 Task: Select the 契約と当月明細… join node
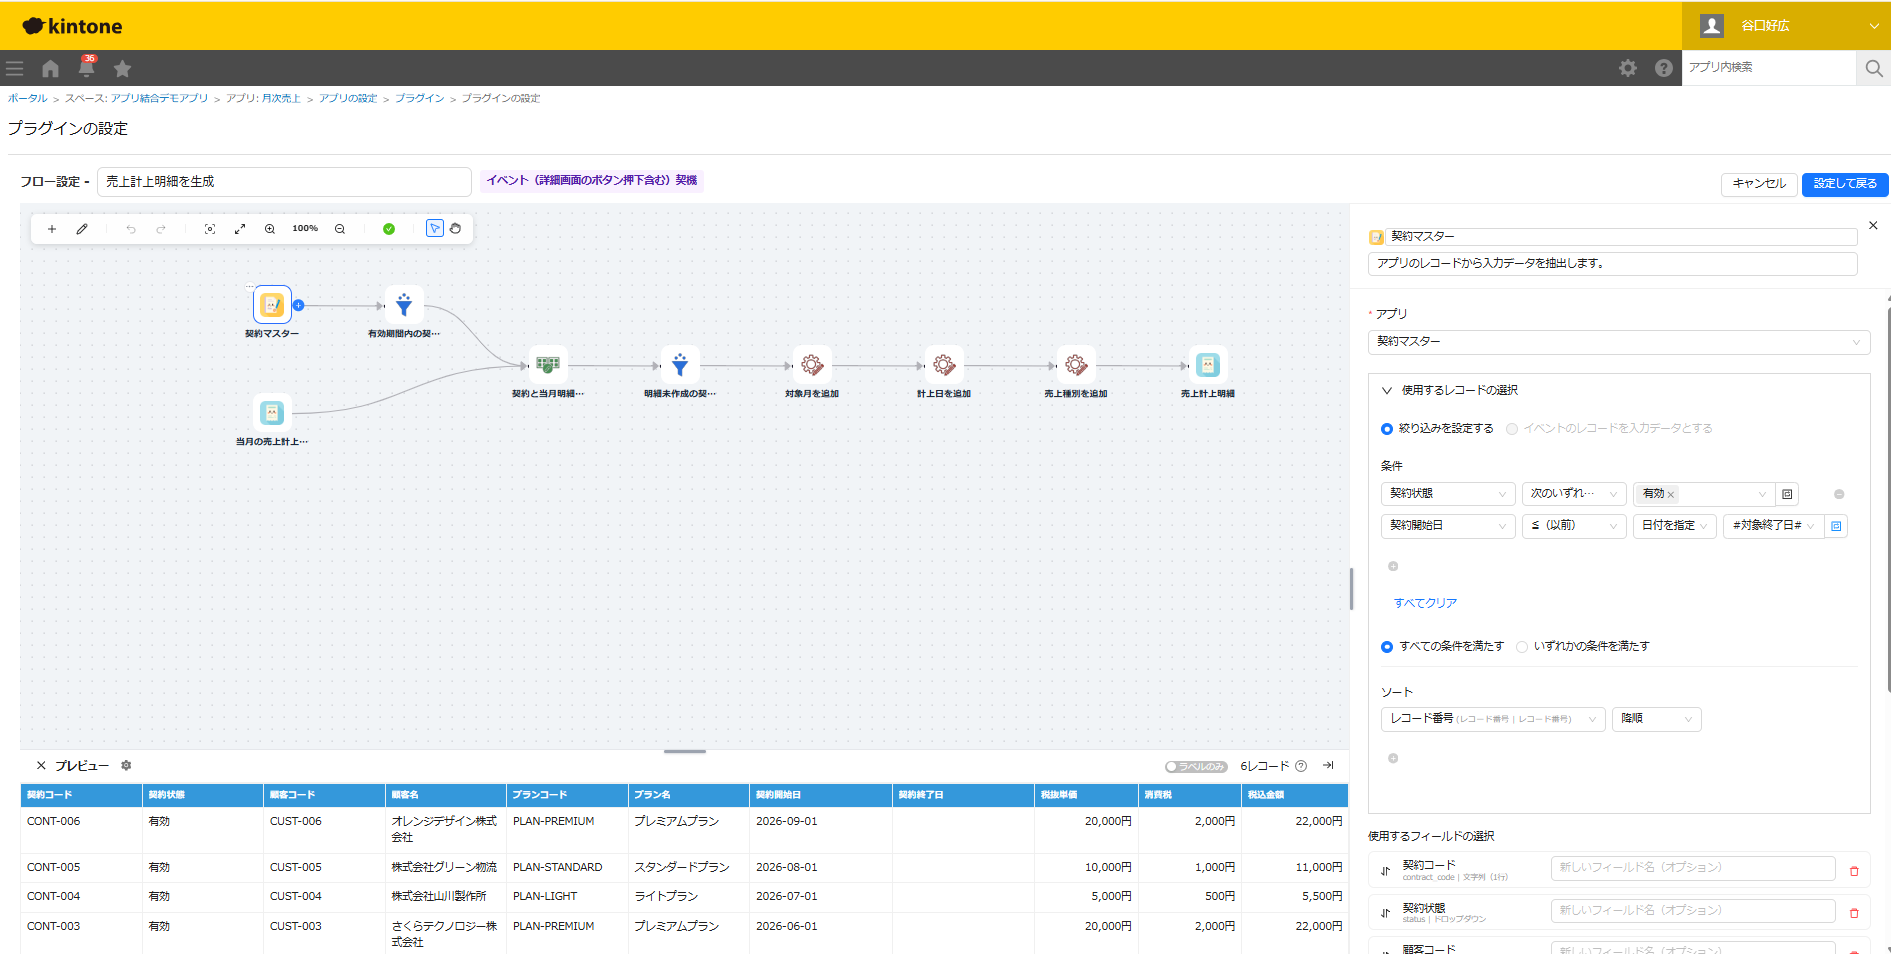[548, 365]
